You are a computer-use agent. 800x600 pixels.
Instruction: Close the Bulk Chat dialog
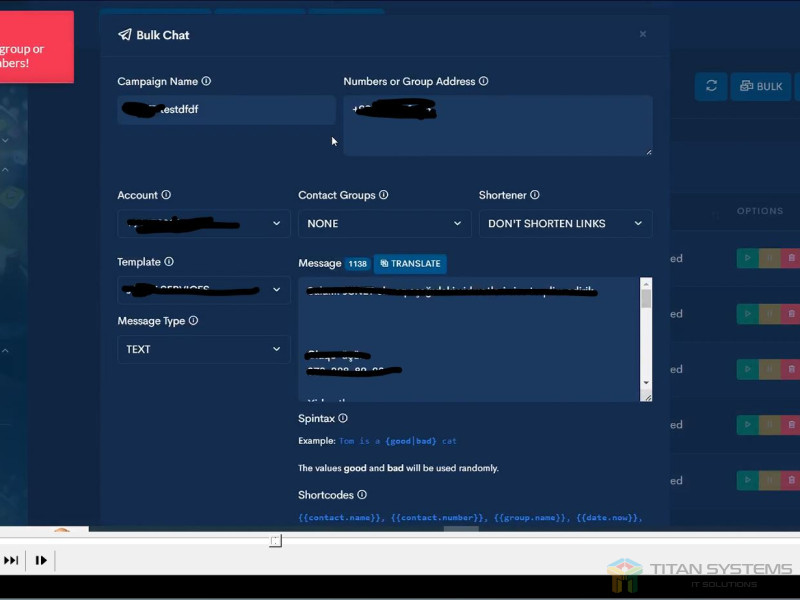643,34
